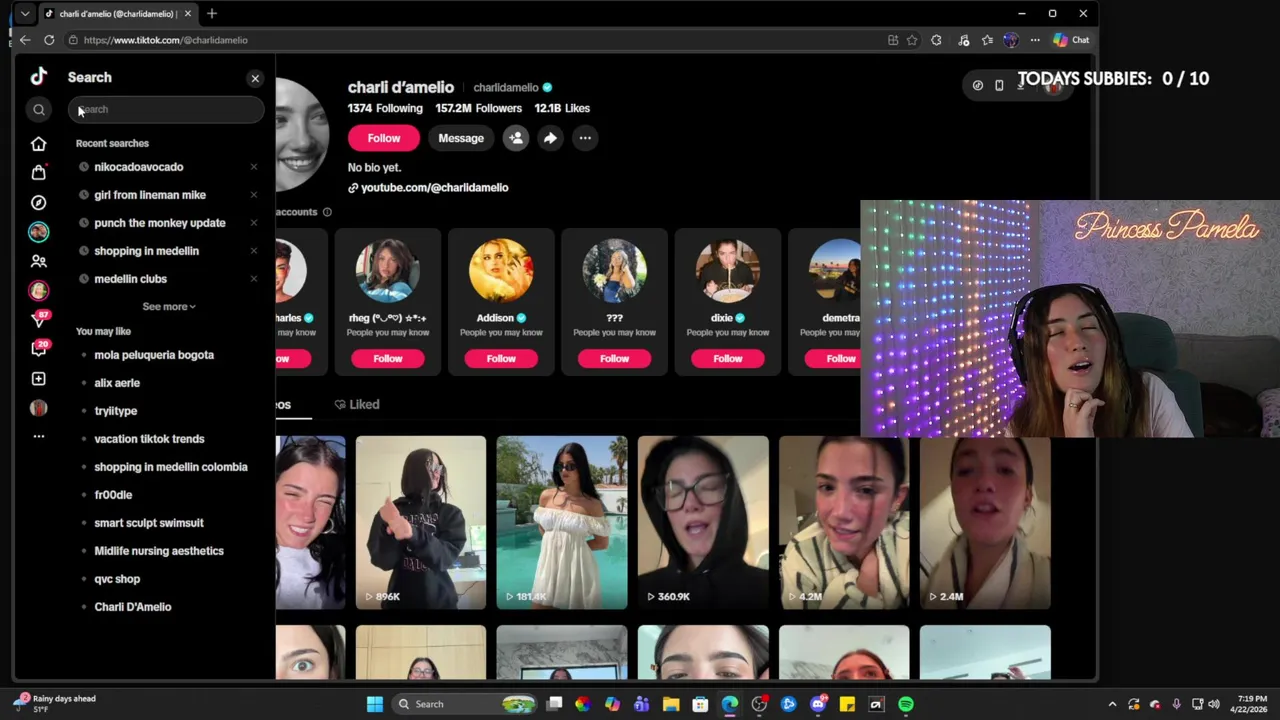Follow charli d'amelio with the pink button

[384, 138]
